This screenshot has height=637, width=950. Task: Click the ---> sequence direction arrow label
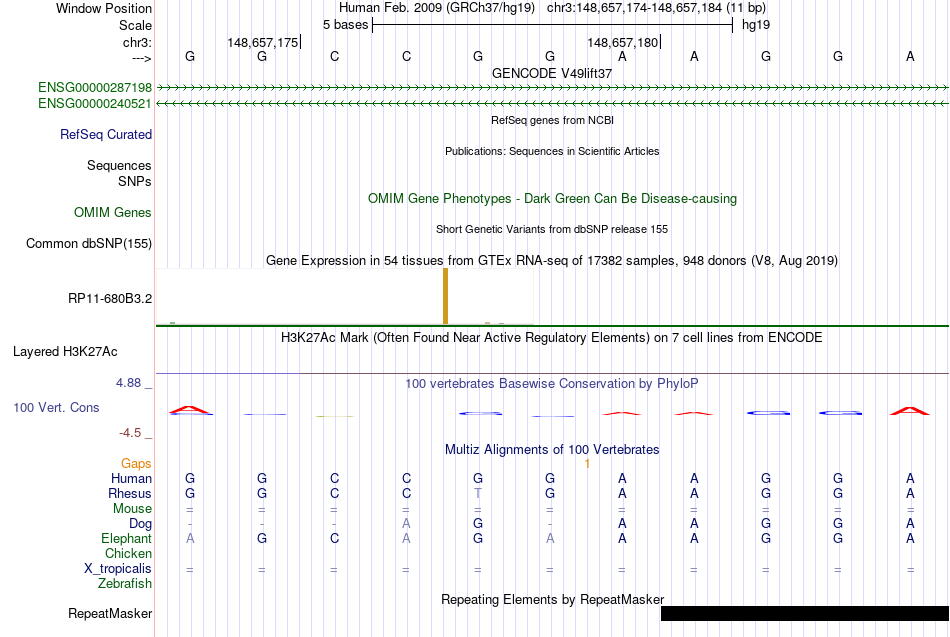click(141, 58)
